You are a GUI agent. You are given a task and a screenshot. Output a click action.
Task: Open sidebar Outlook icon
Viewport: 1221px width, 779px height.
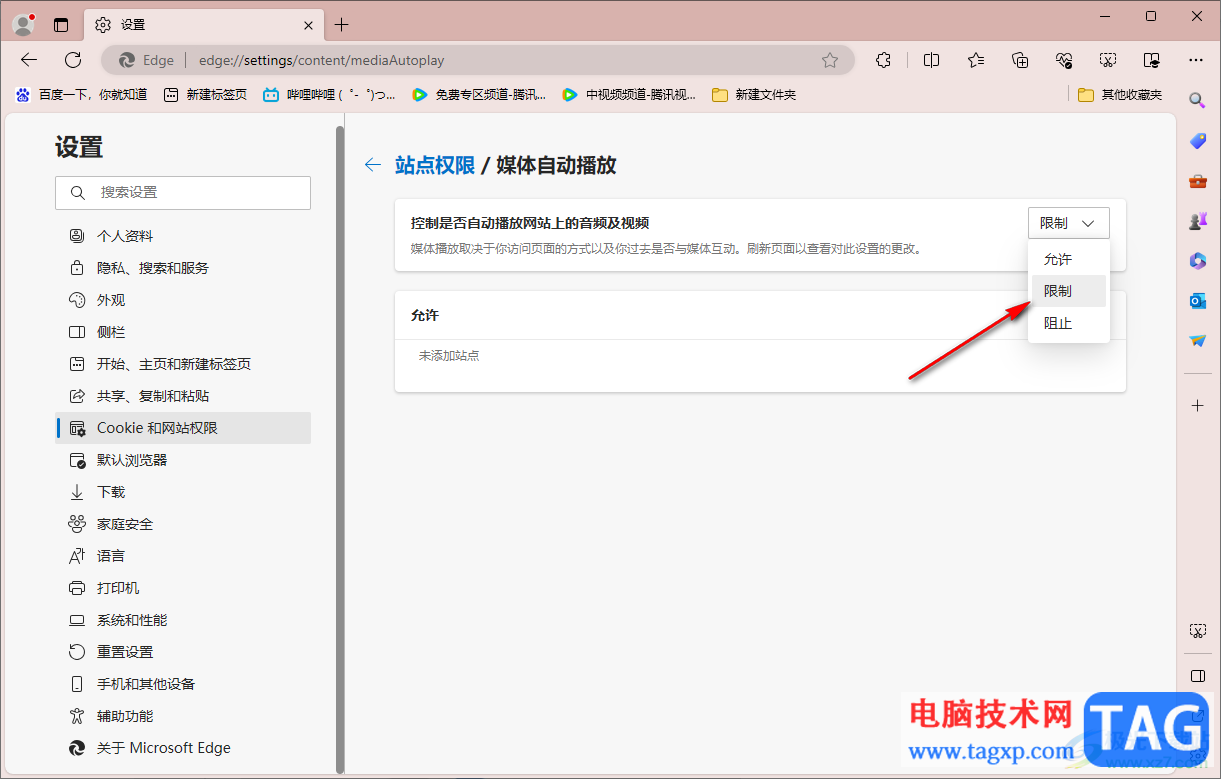pos(1197,301)
